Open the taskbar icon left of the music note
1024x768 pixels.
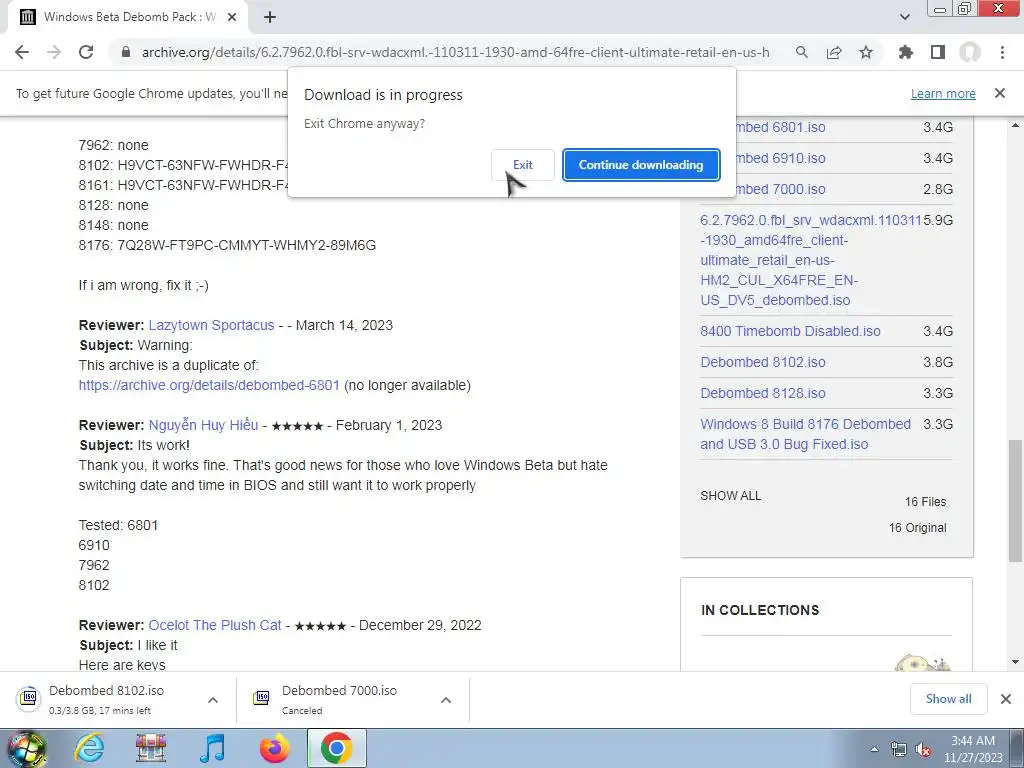(151, 748)
